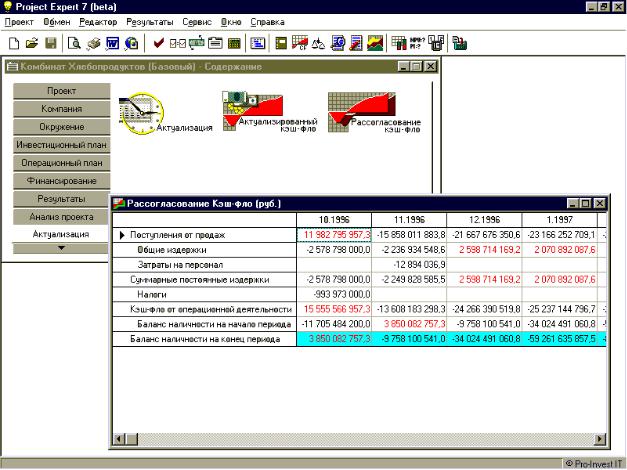627x470 pixels.
Task: Select the Окружение section button
Action: 62,127
